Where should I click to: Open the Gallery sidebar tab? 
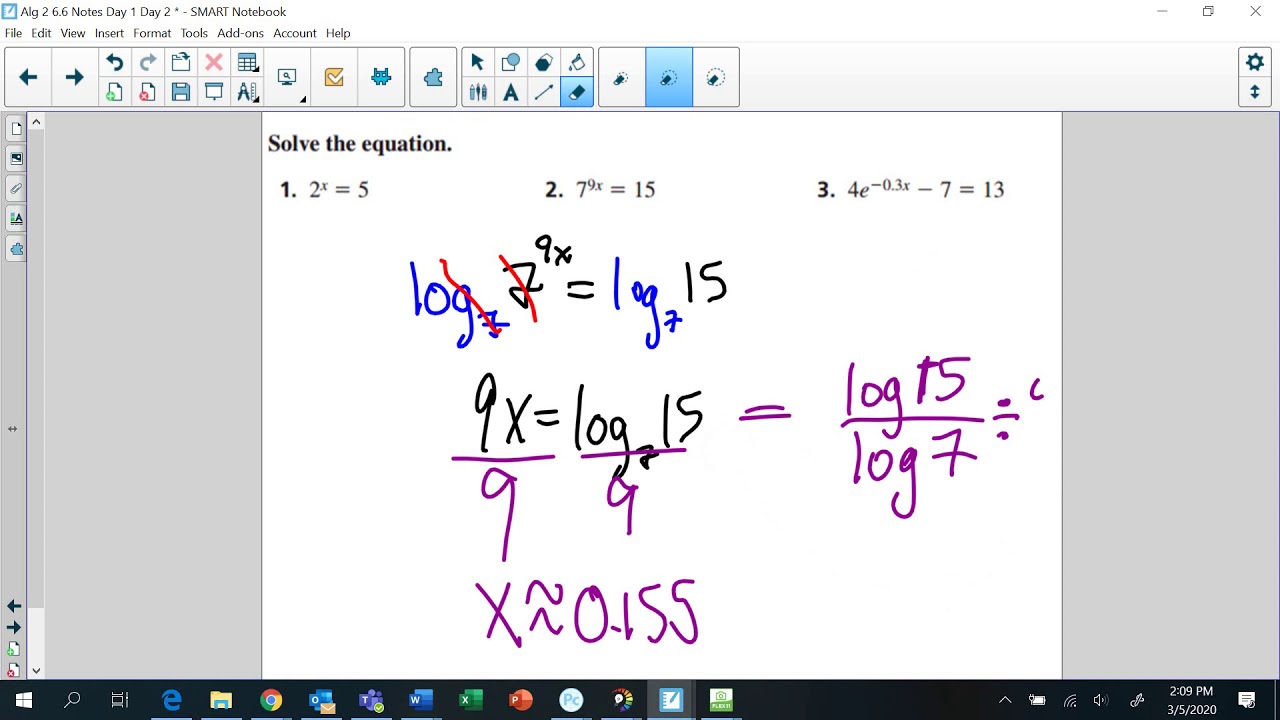[15, 158]
